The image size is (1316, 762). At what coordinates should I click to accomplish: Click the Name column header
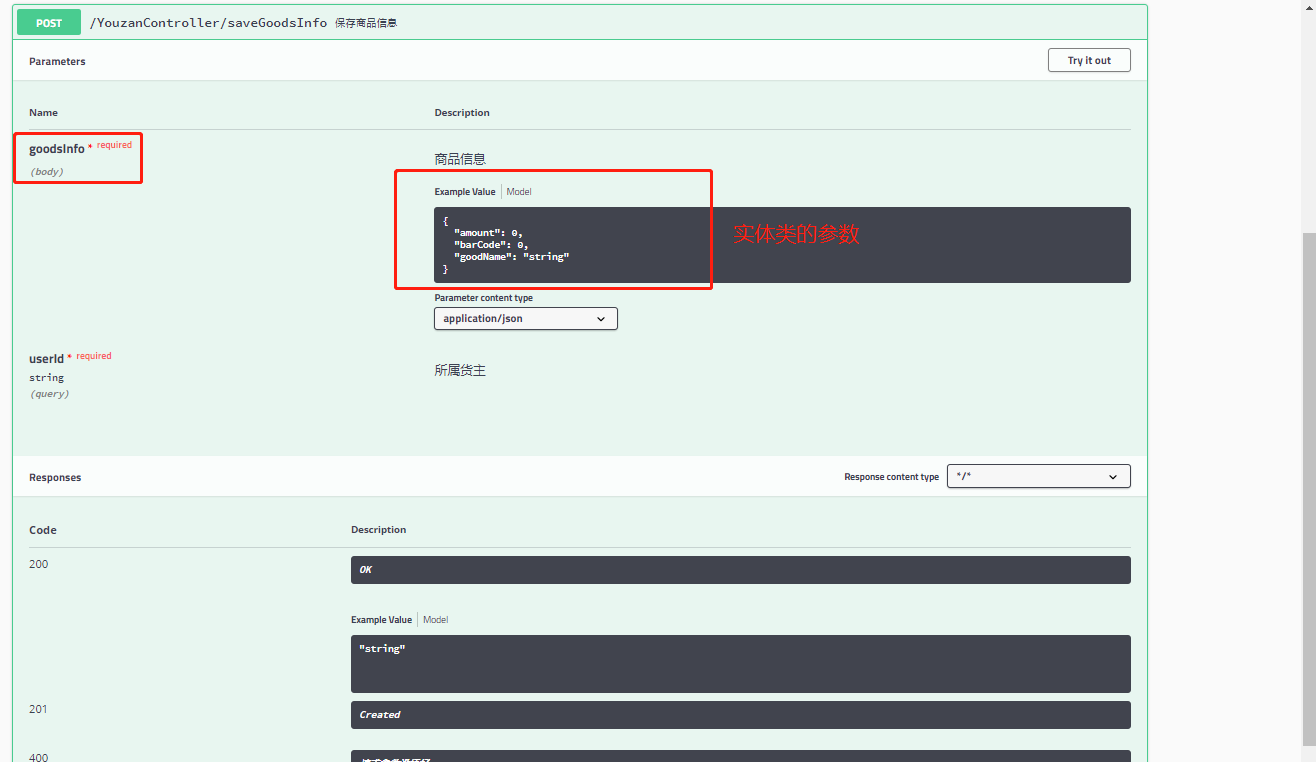(43, 112)
